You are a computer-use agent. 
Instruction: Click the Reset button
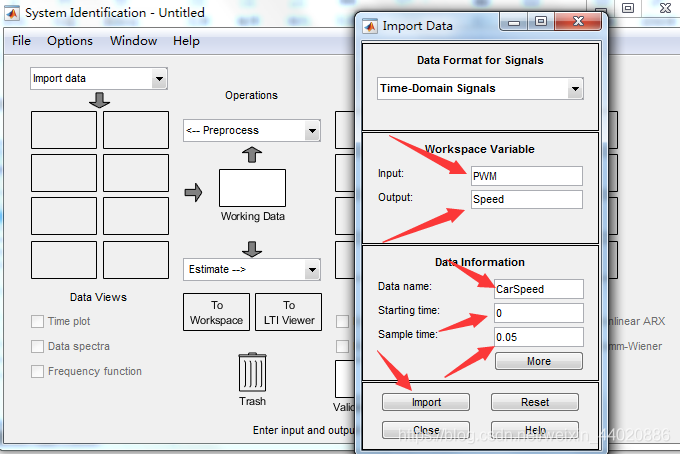coord(535,402)
